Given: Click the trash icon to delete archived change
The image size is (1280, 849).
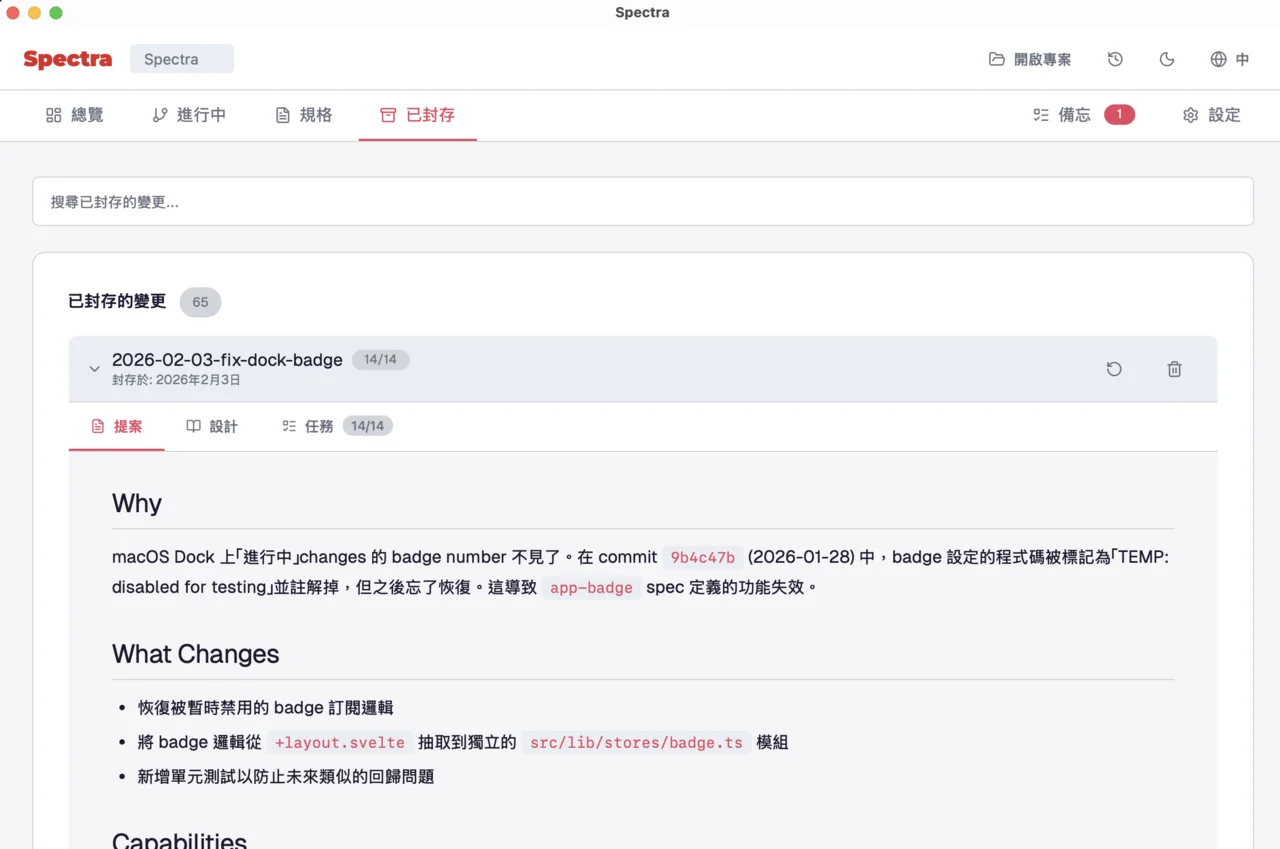Looking at the screenshot, I should pos(1174,369).
